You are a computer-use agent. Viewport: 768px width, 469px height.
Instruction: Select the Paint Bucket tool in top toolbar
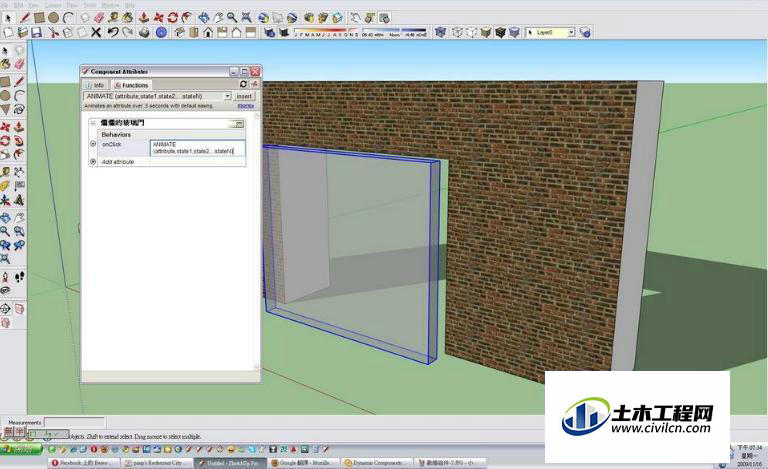(x=127, y=18)
